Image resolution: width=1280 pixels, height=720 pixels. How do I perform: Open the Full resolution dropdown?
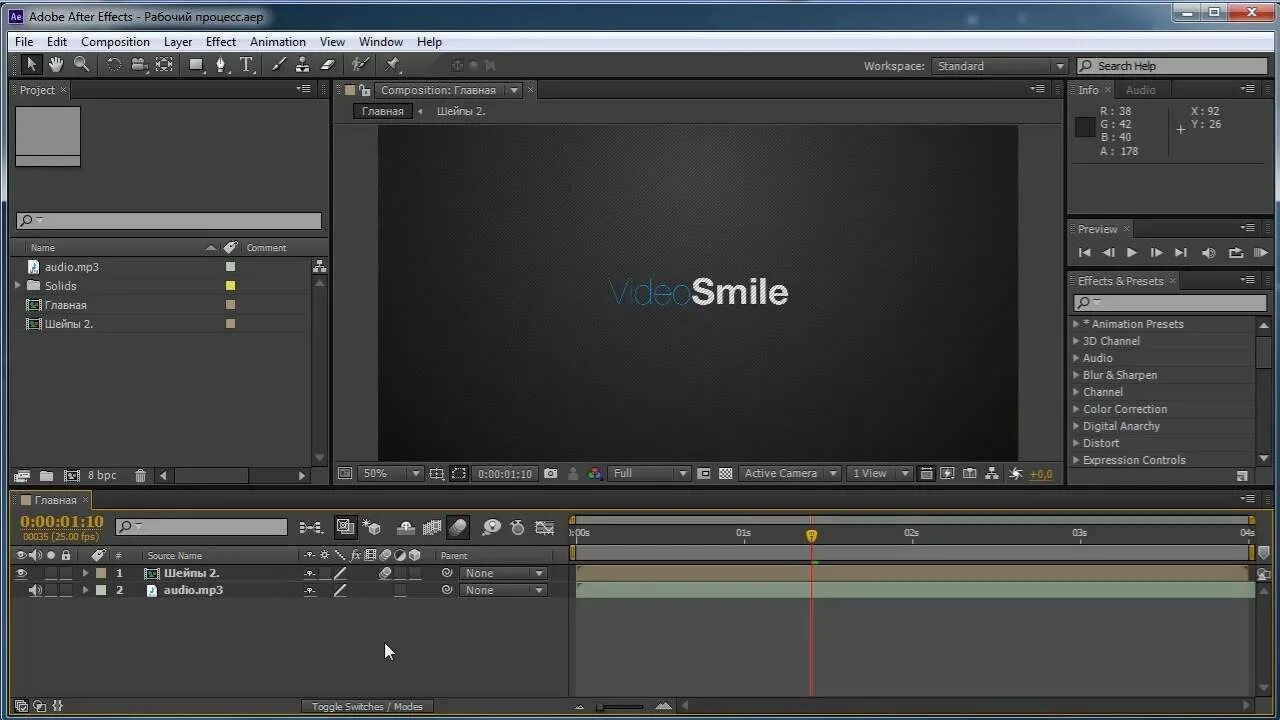coord(650,473)
